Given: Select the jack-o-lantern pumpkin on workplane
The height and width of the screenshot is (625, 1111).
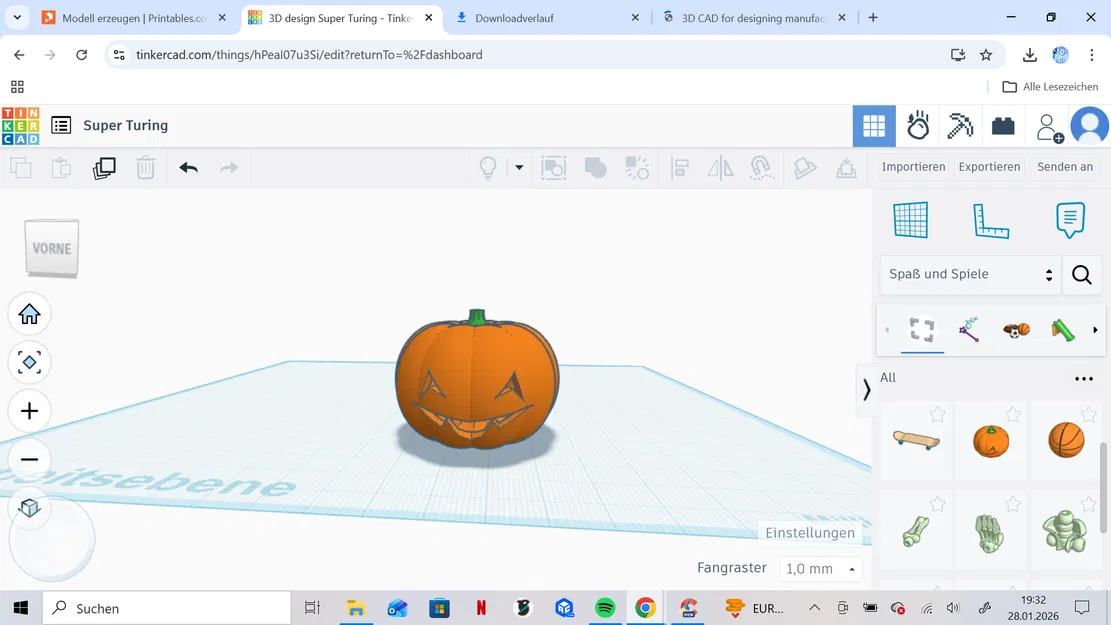Looking at the screenshot, I should coord(477,381).
